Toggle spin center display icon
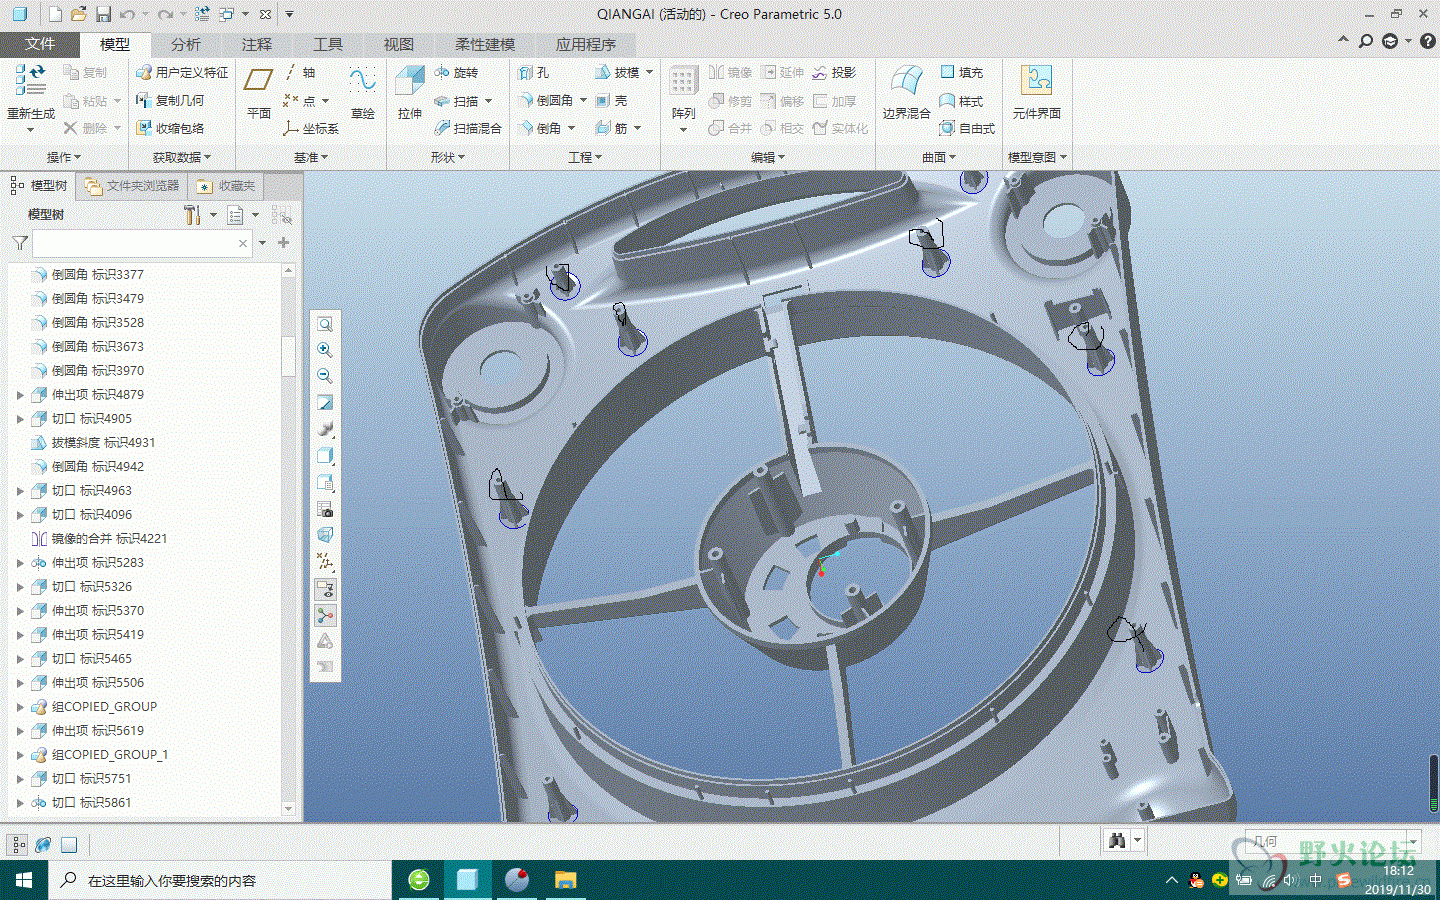1440x900 pixels. pos(325,615)
